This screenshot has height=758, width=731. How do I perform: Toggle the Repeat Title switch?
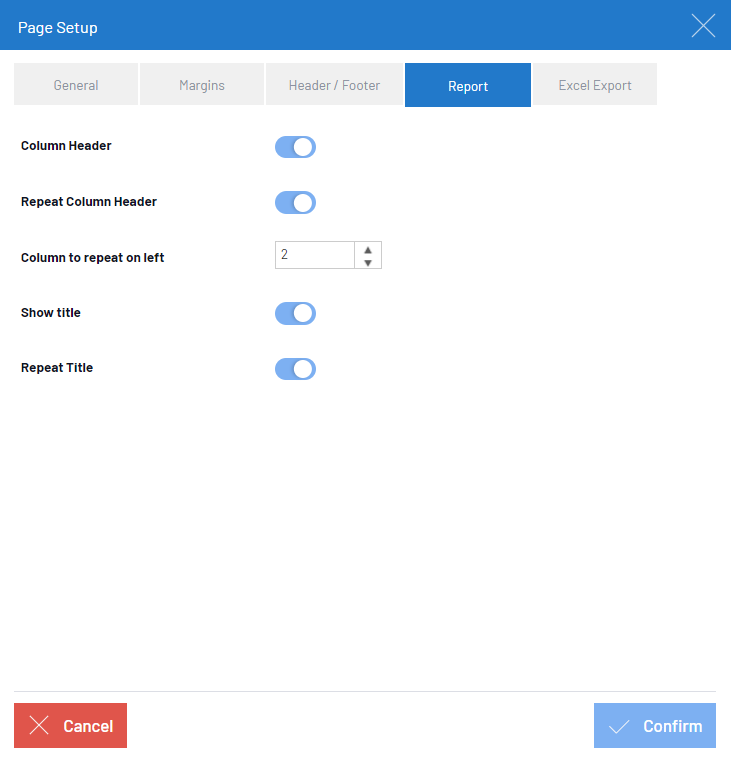[x=295, y=369]
